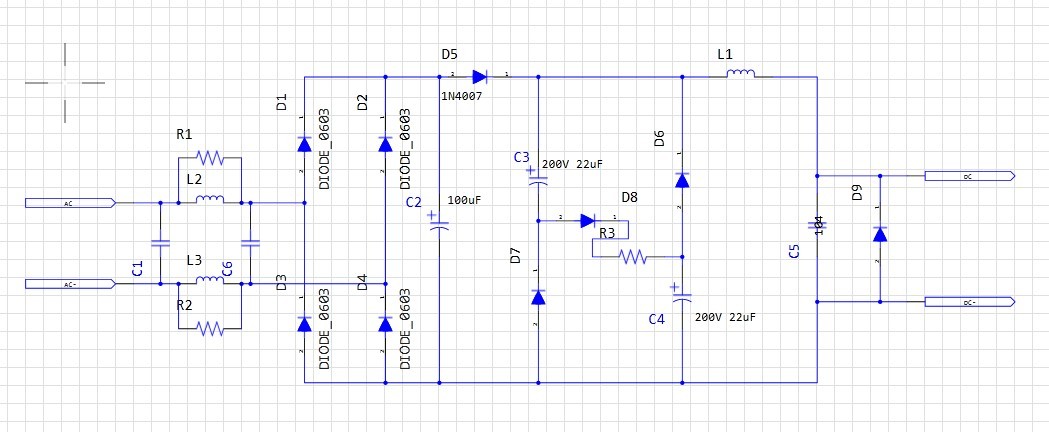Click the 'C5' designator text
Viewport: 1049px width, 432px height.
(794, 251)
